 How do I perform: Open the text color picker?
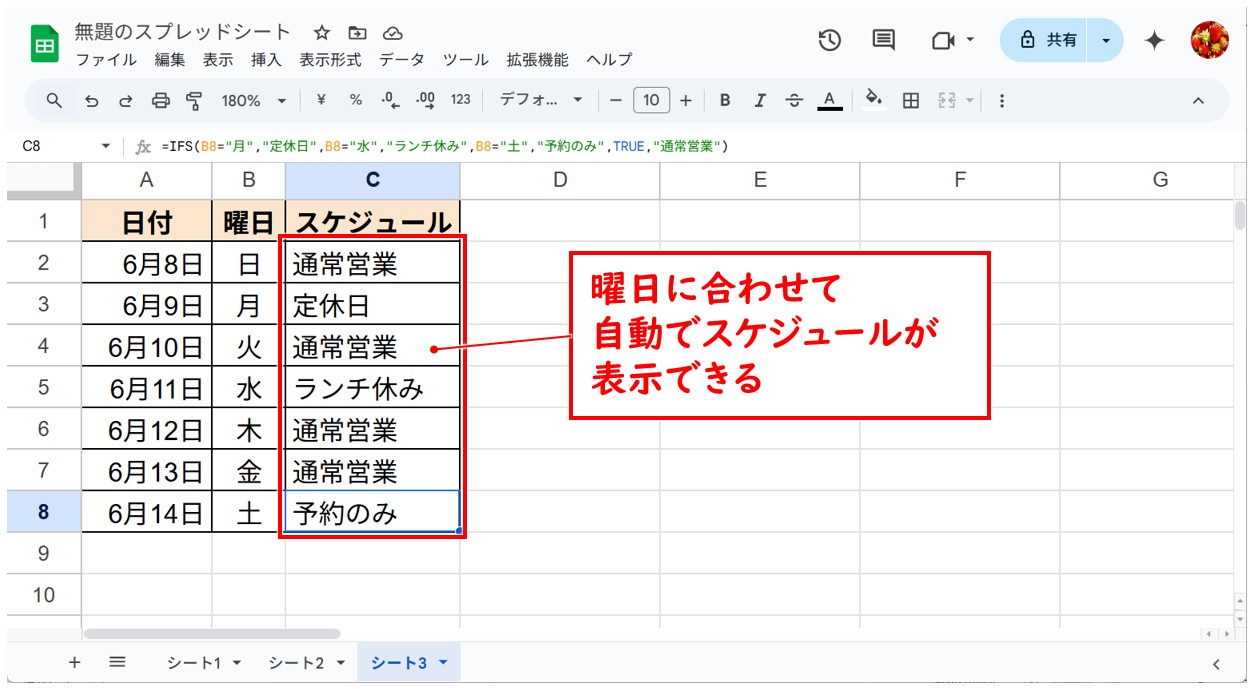point(828,100)
